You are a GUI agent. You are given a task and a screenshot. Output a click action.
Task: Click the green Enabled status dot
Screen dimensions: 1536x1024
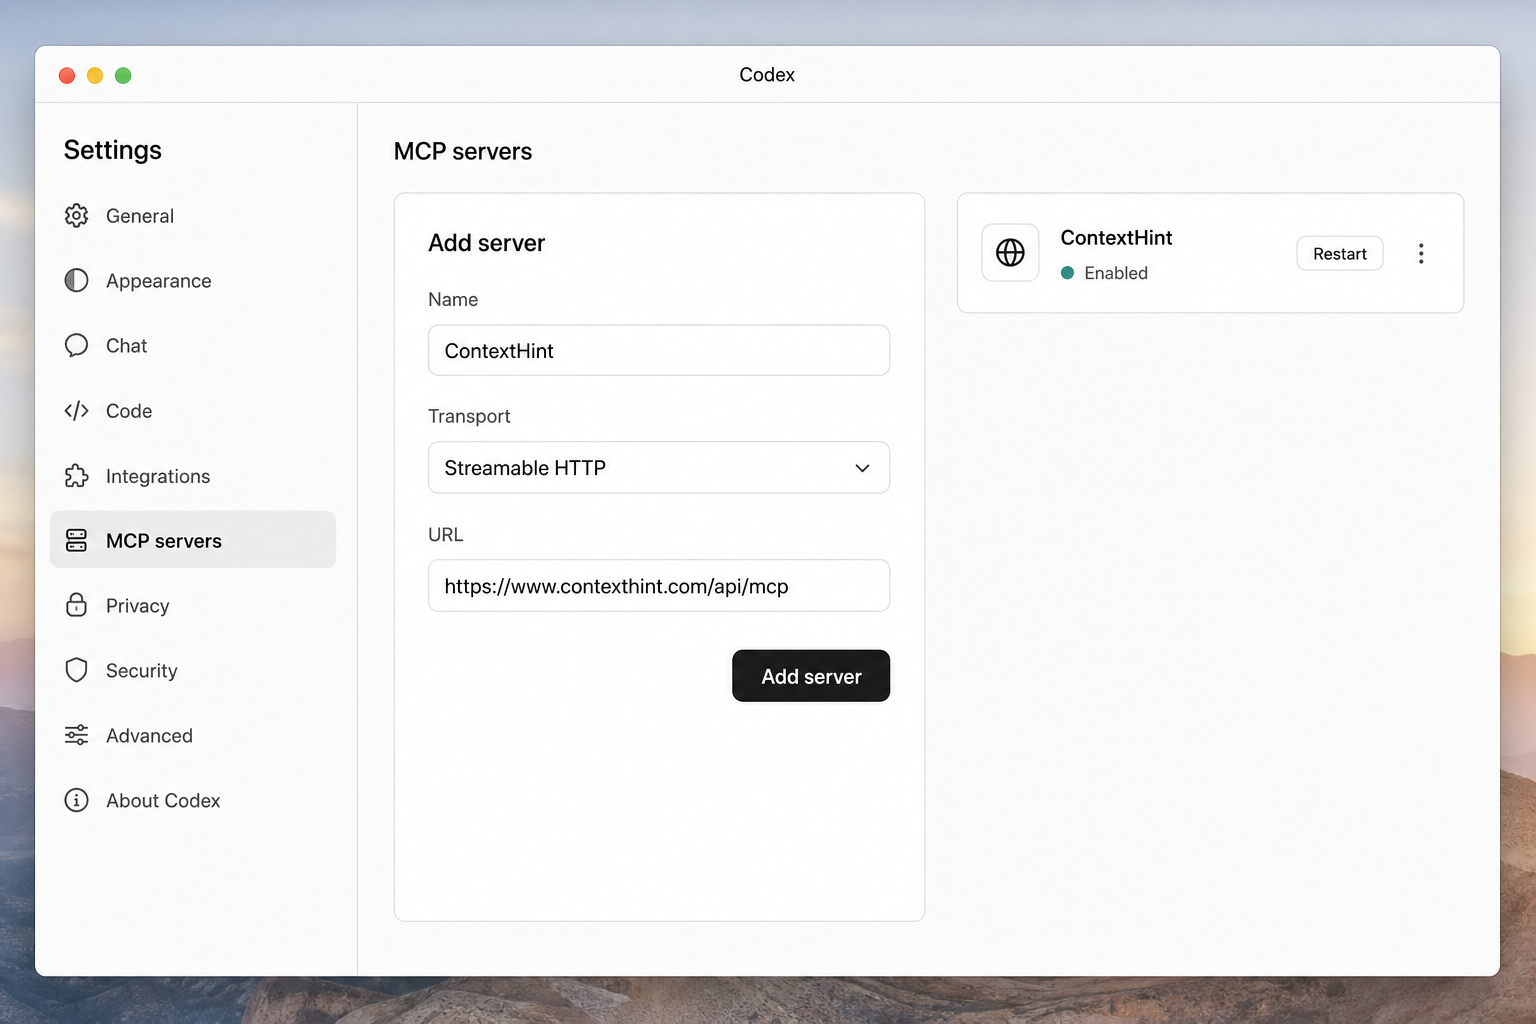coord(1067,273)
